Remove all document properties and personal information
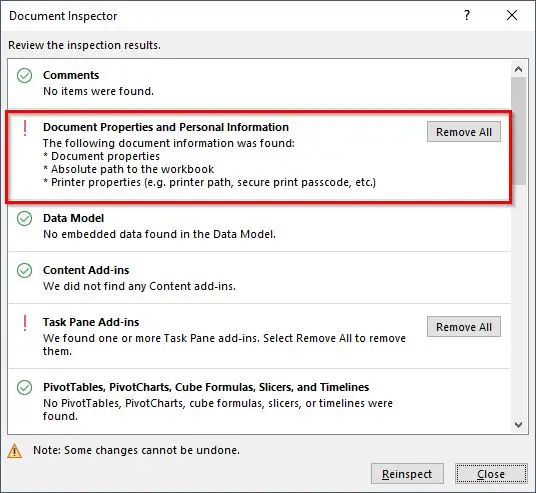536x493 pixels. click(464, 132)
